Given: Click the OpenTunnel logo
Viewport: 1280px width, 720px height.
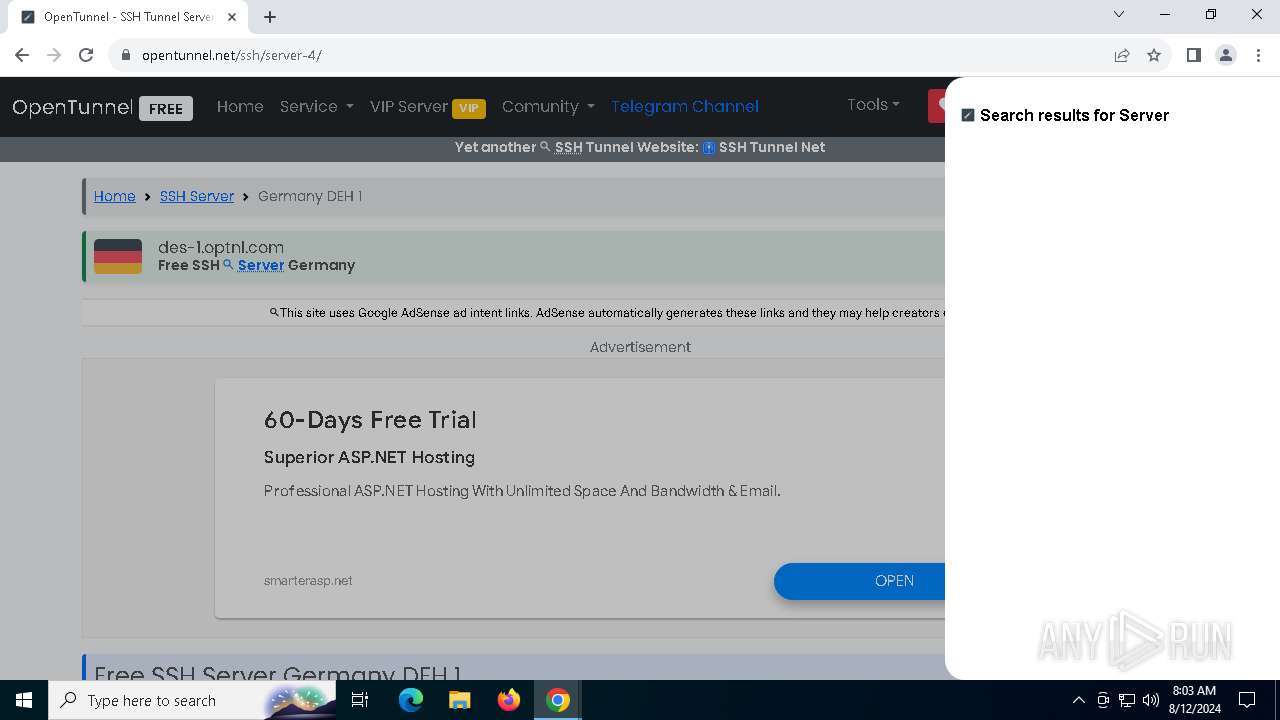Looking at the screenshot, I should pyautogui.click(x=72, y=107).
